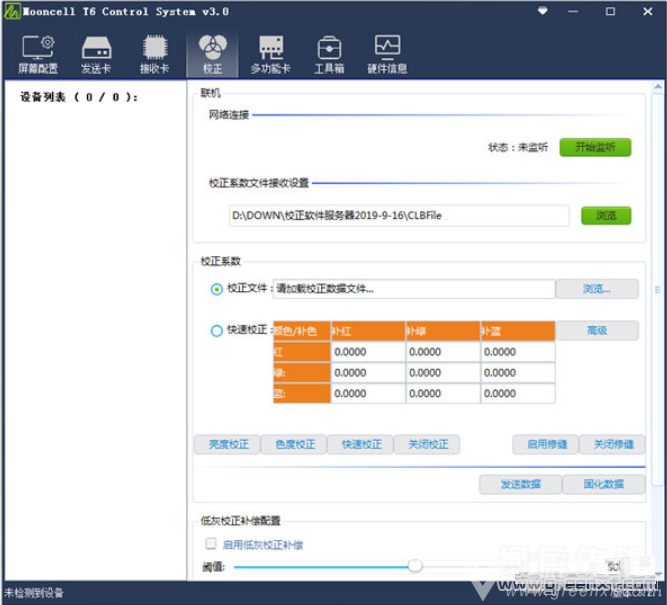This screenshot has height=605, width=667.
Task: Click the 固化数据 button
Action: tap(604, 484)
